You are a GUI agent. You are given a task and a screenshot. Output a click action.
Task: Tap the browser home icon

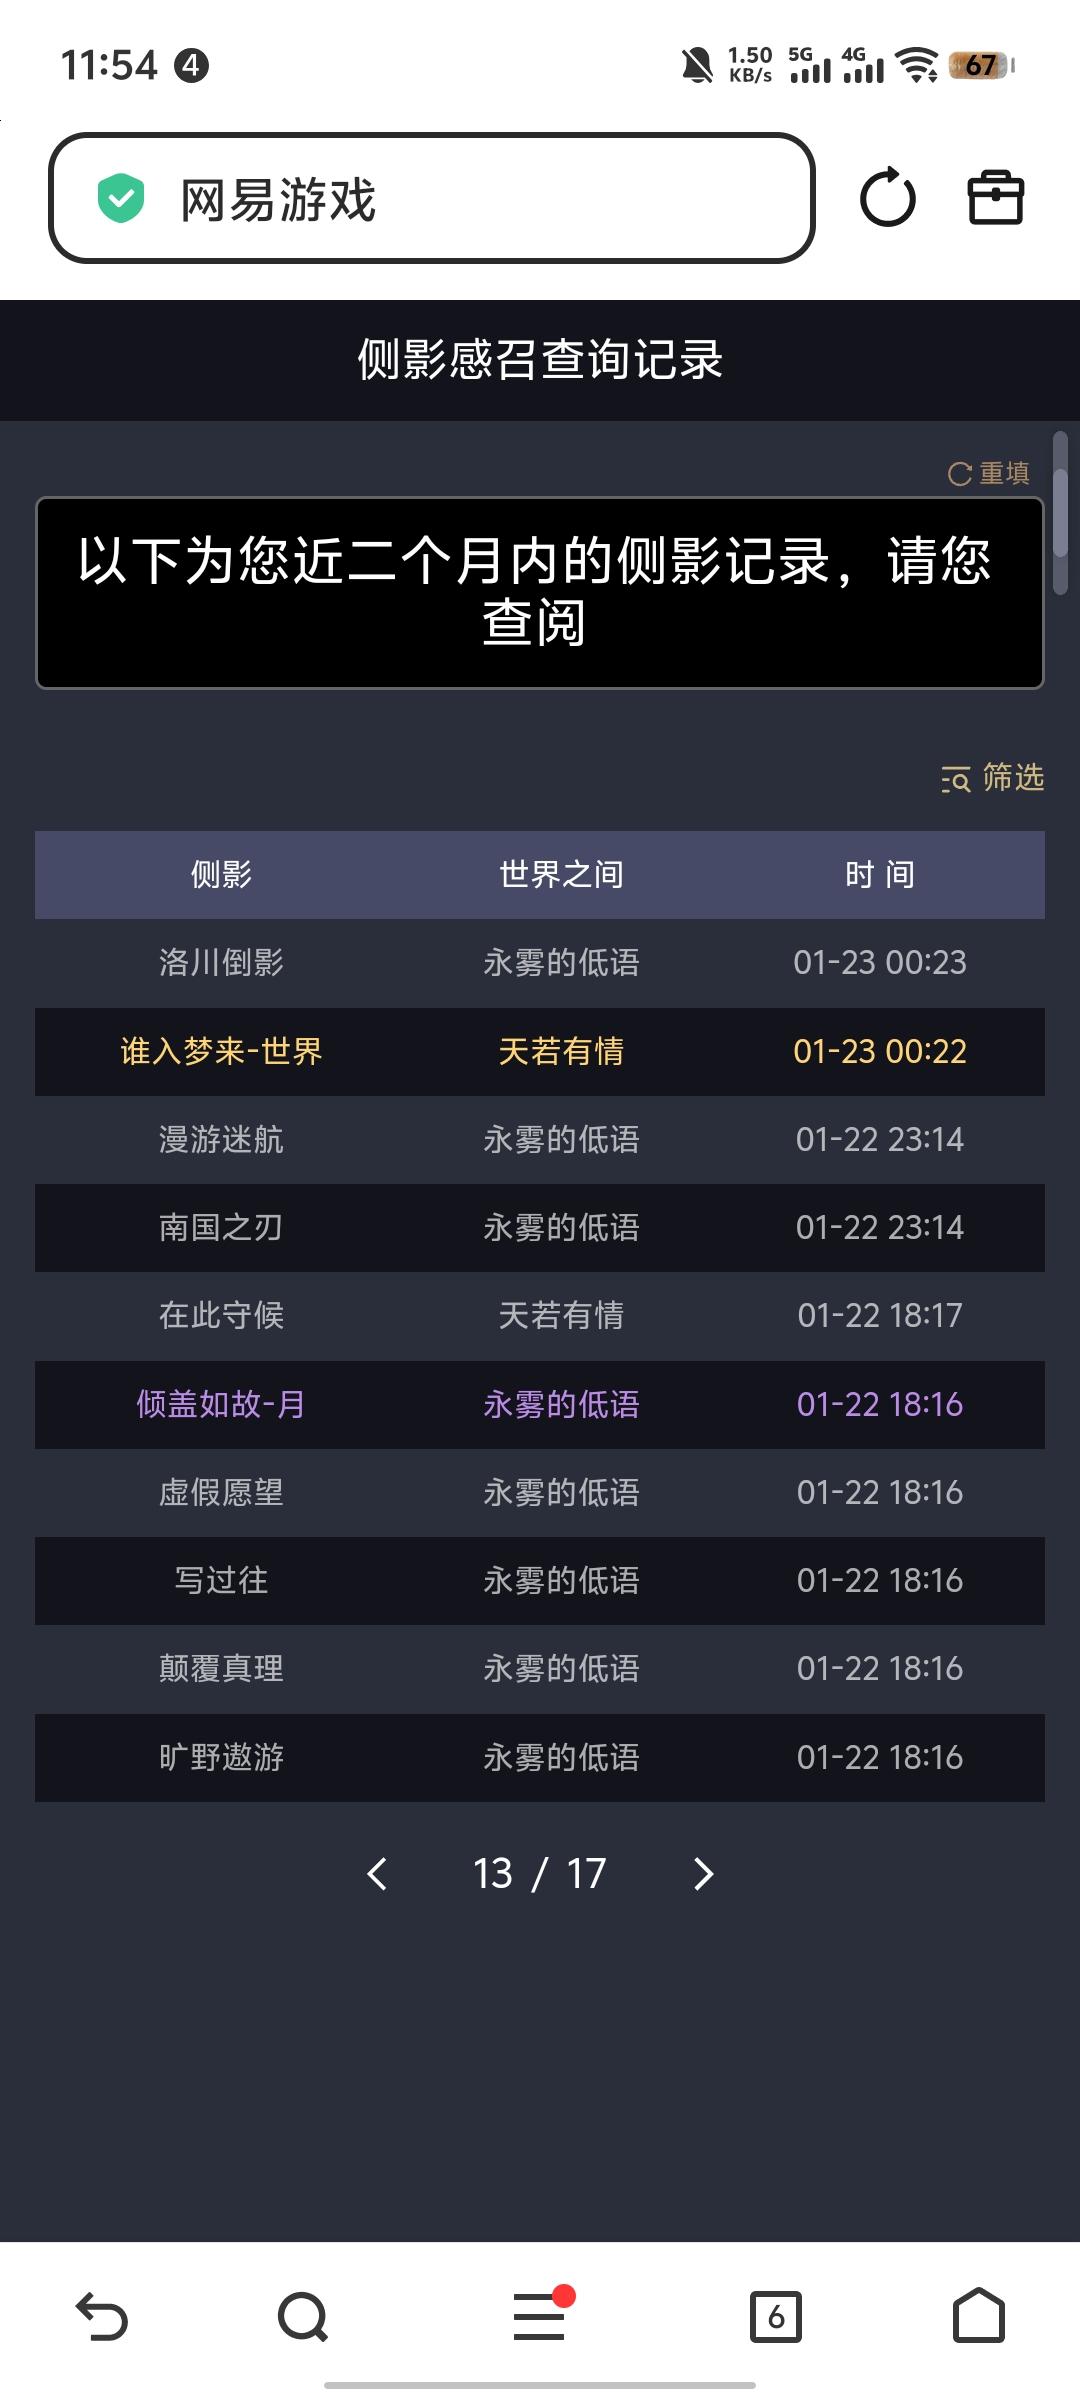click(x=978, y=2317)
